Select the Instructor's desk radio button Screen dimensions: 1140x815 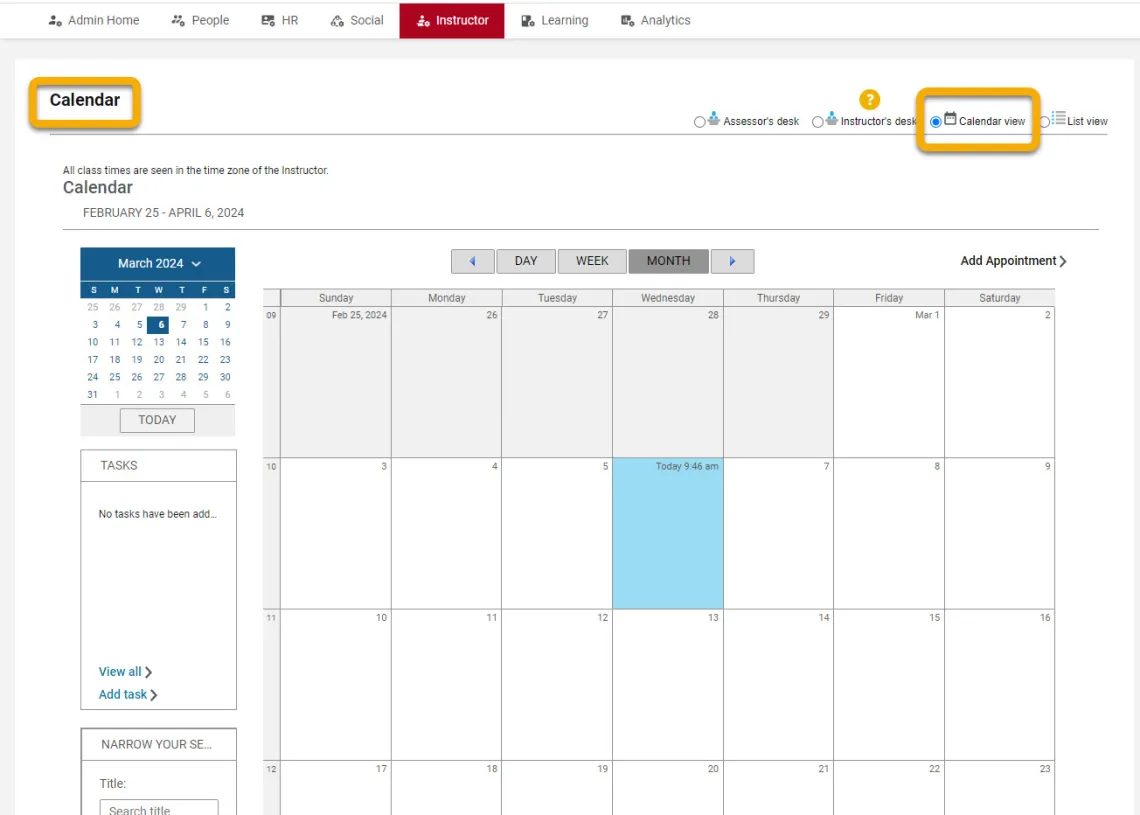click(817, 122)
